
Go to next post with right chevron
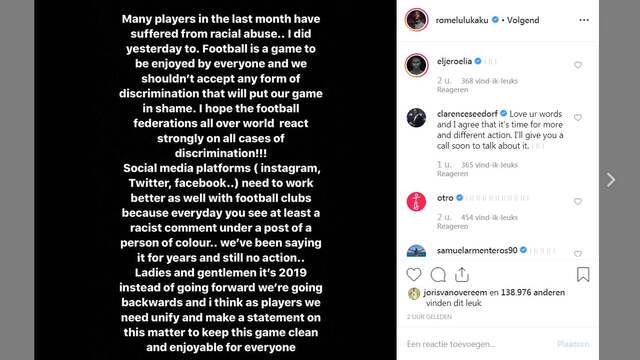(x=611, y=180)
